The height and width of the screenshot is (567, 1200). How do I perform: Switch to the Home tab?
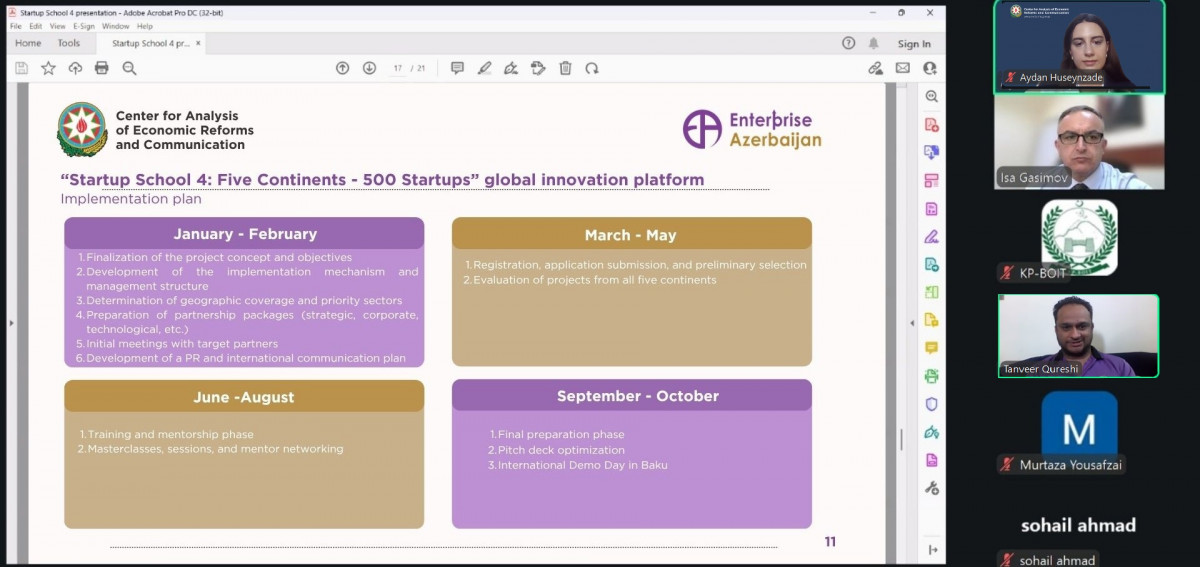click(28, 43)
